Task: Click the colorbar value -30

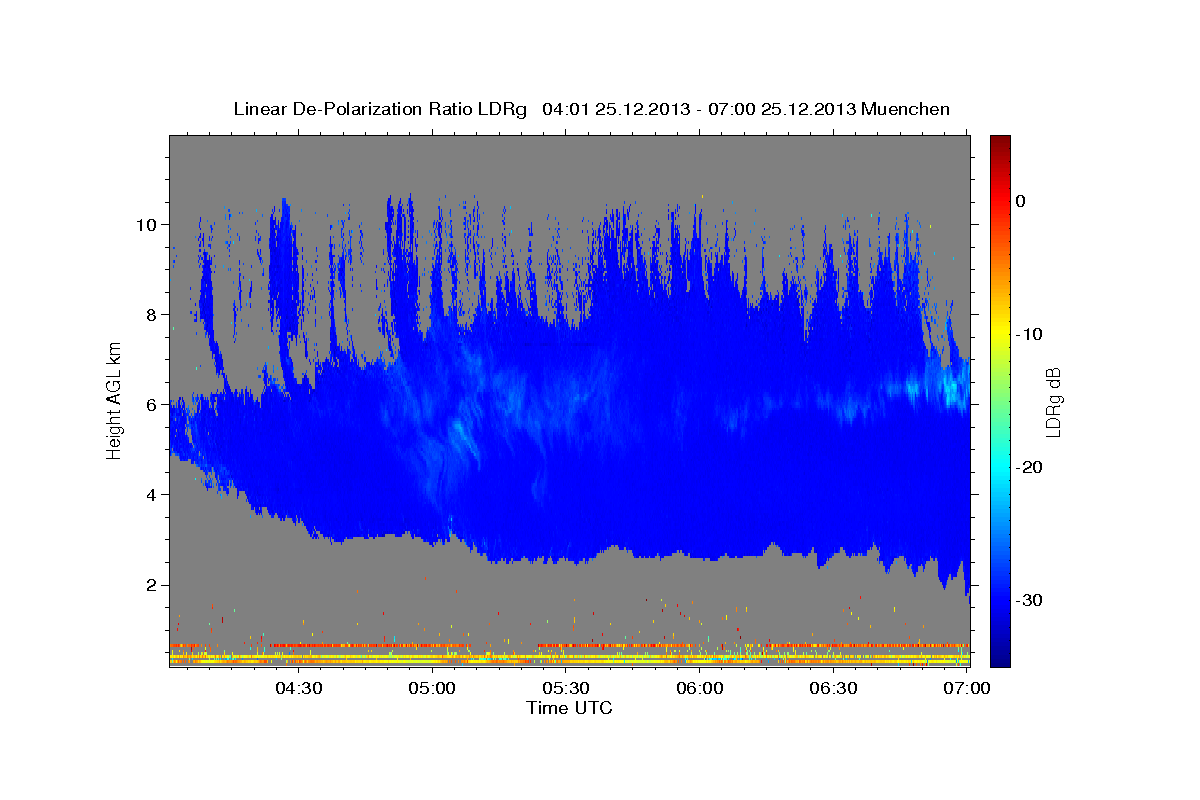Action: click(x=1028, y=600)
